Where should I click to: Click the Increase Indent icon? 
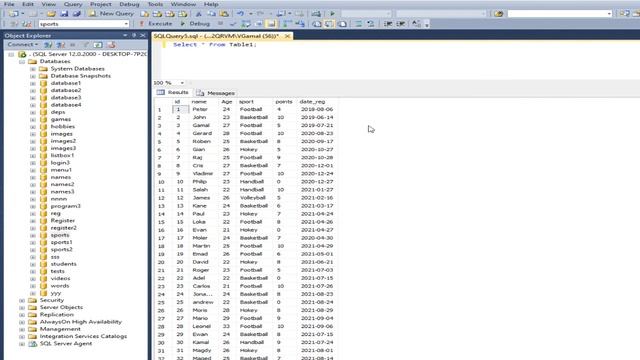pos(401,24)
